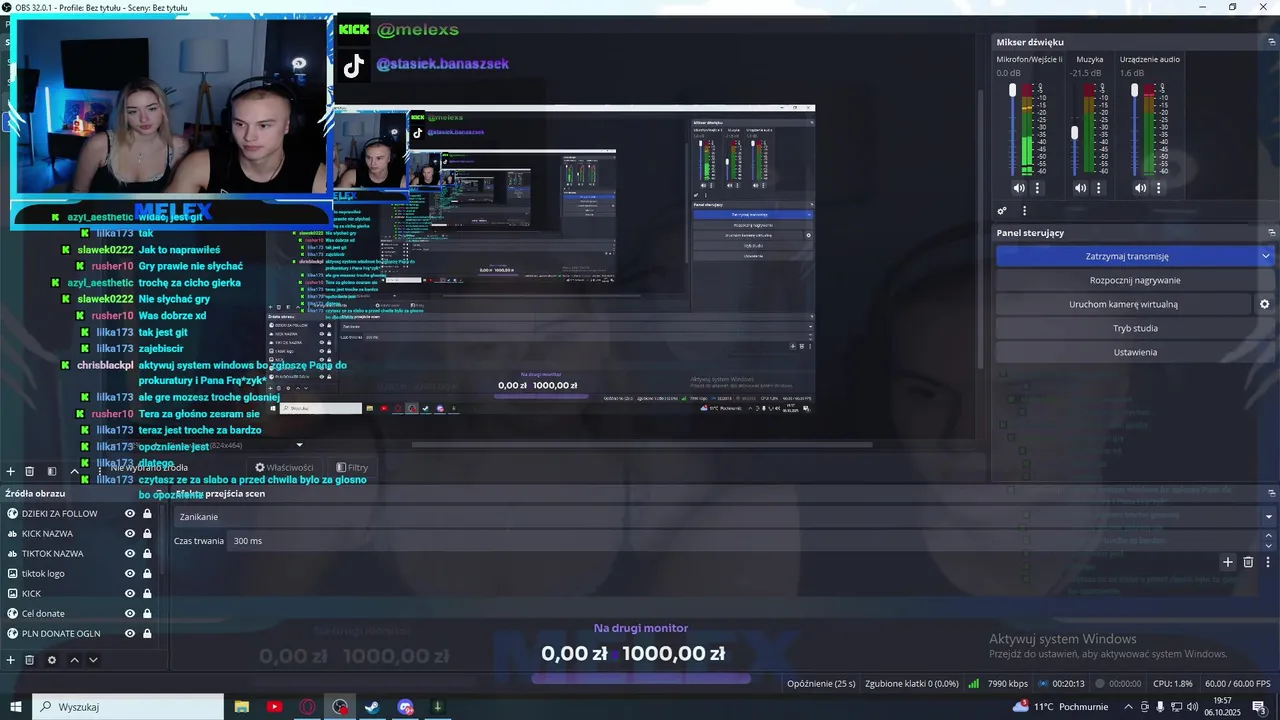Screen dimensions: 1280x720
Task: Unlock the DZIEKI ZA FOLLOW source
Action: 147,514
